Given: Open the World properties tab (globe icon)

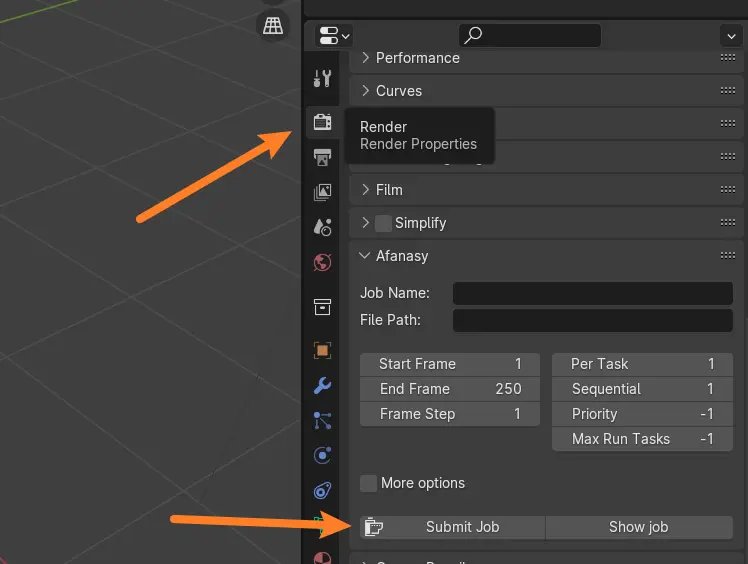Looking at the screenshot, I should coord(322,262).
